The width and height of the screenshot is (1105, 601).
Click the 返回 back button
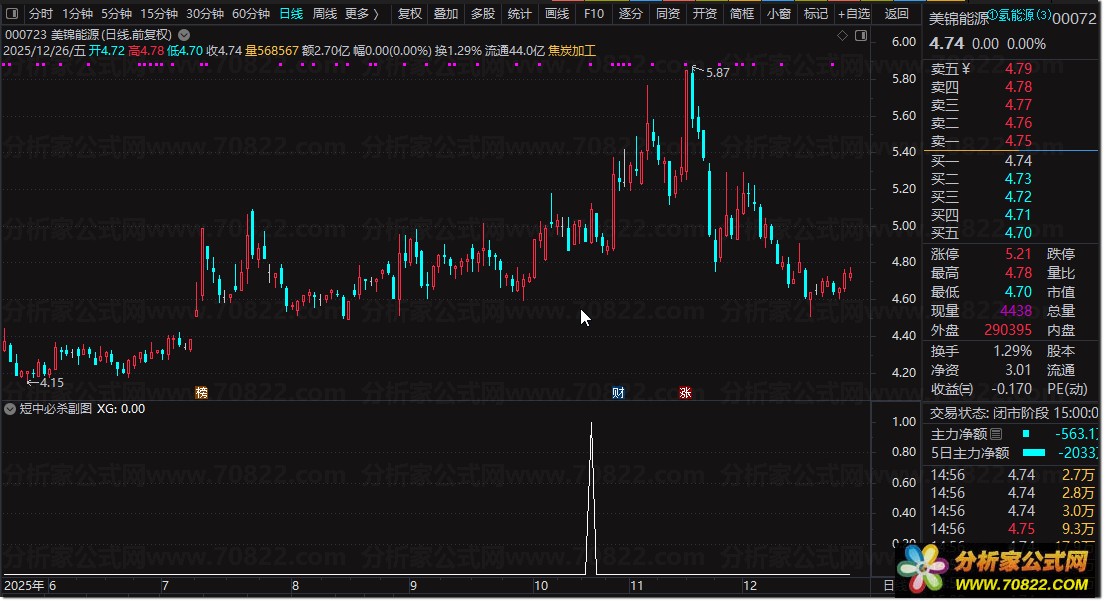click(897, 14)
